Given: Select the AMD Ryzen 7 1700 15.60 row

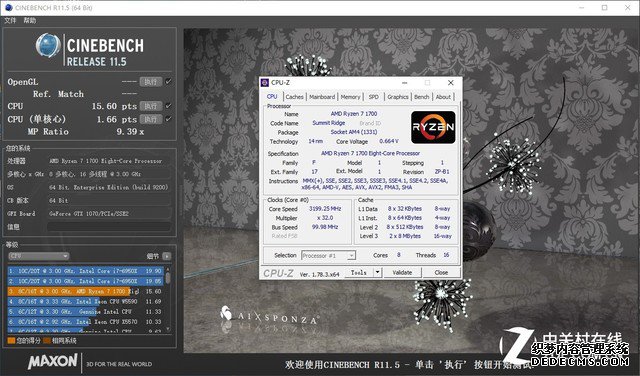Looking at the screenshot, I should [85, 291].
